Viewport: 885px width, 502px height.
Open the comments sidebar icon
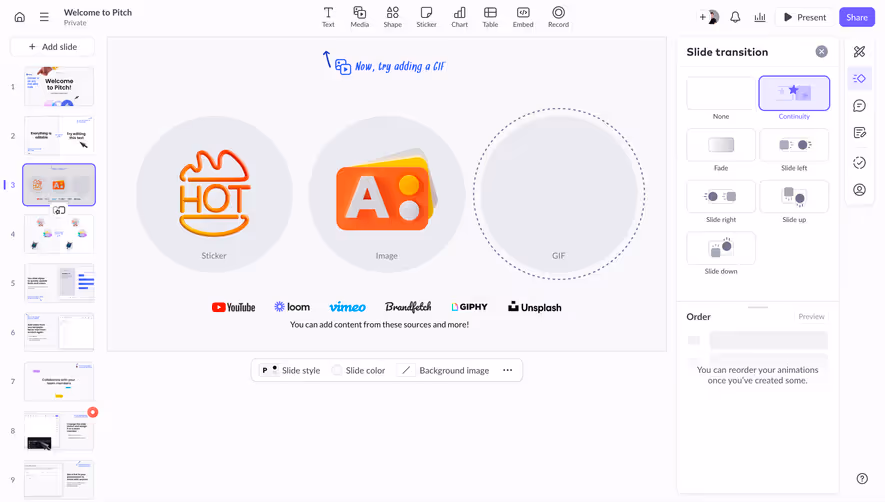pyautogui.click(x=859, y=106)
